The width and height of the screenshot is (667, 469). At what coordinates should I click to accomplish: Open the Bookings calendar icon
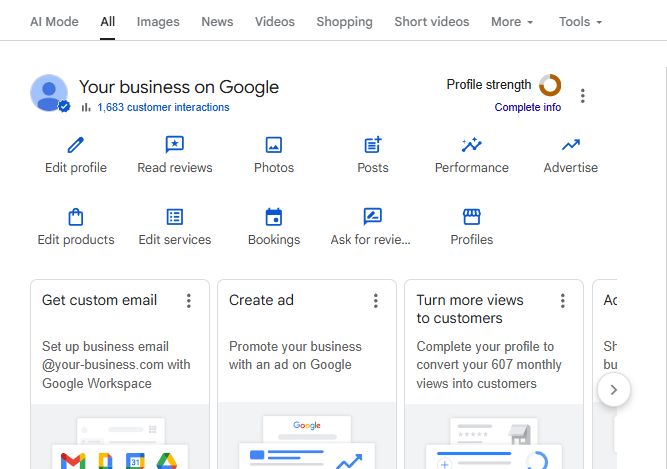pyautogui.click(x=274, y=217)
